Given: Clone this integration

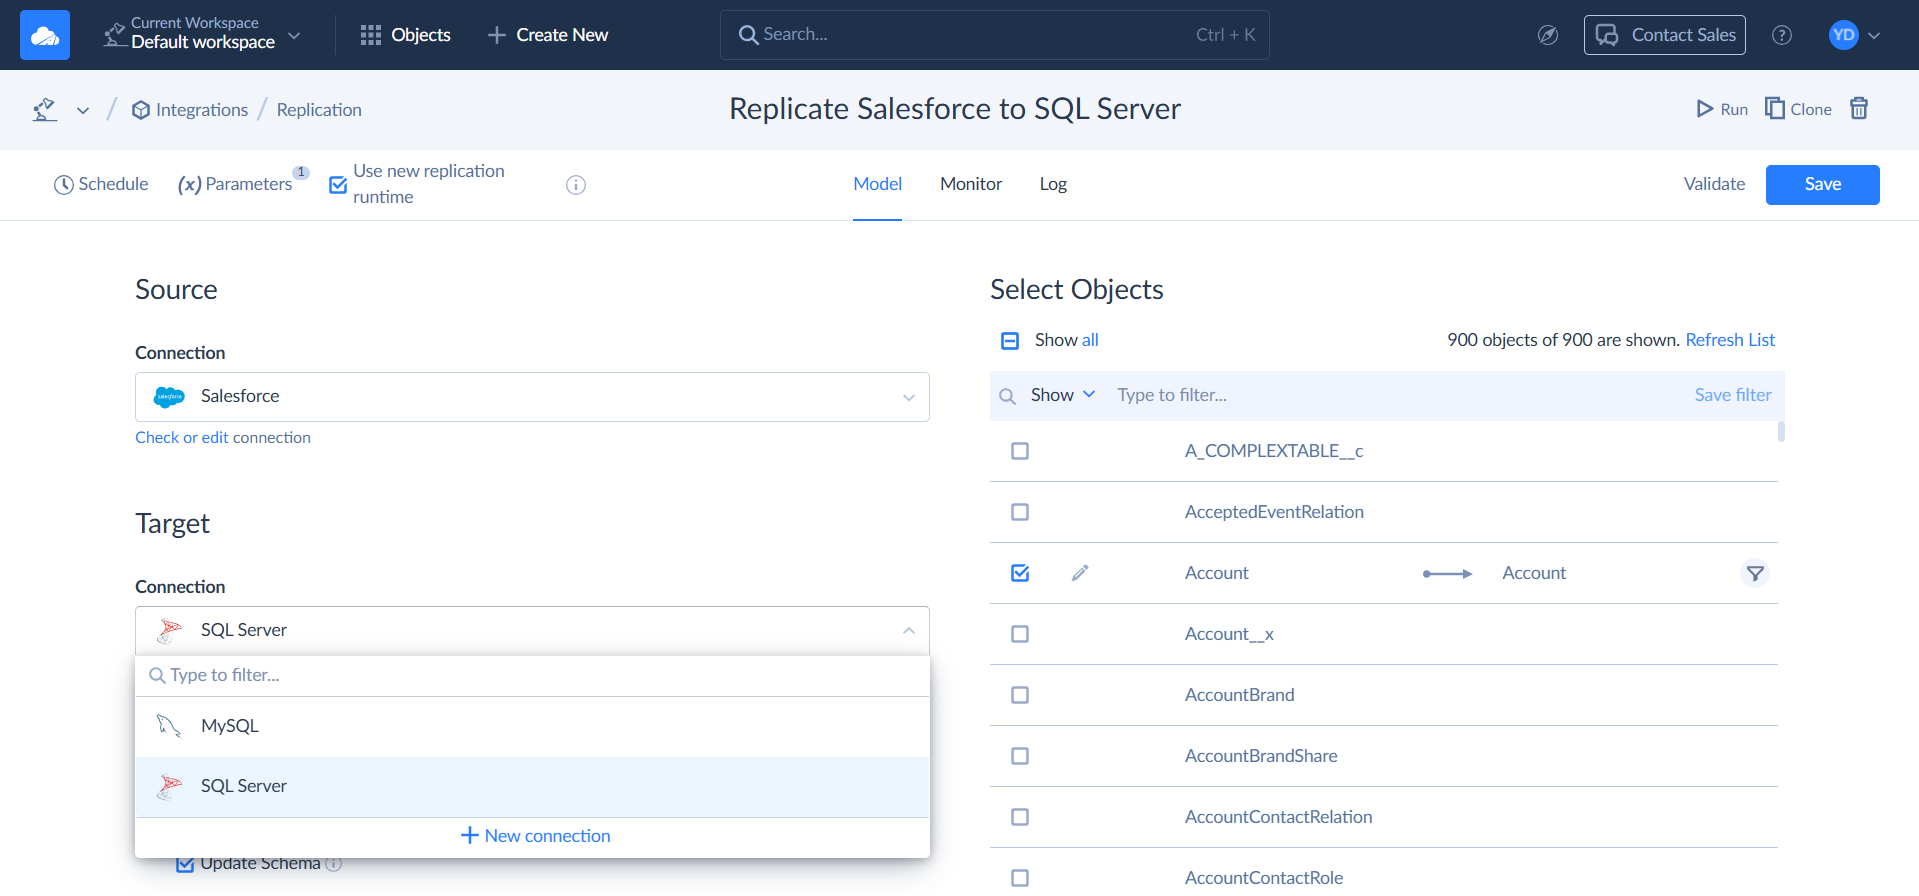Looking at the screenshot, I should click(x=1798, y=109).
